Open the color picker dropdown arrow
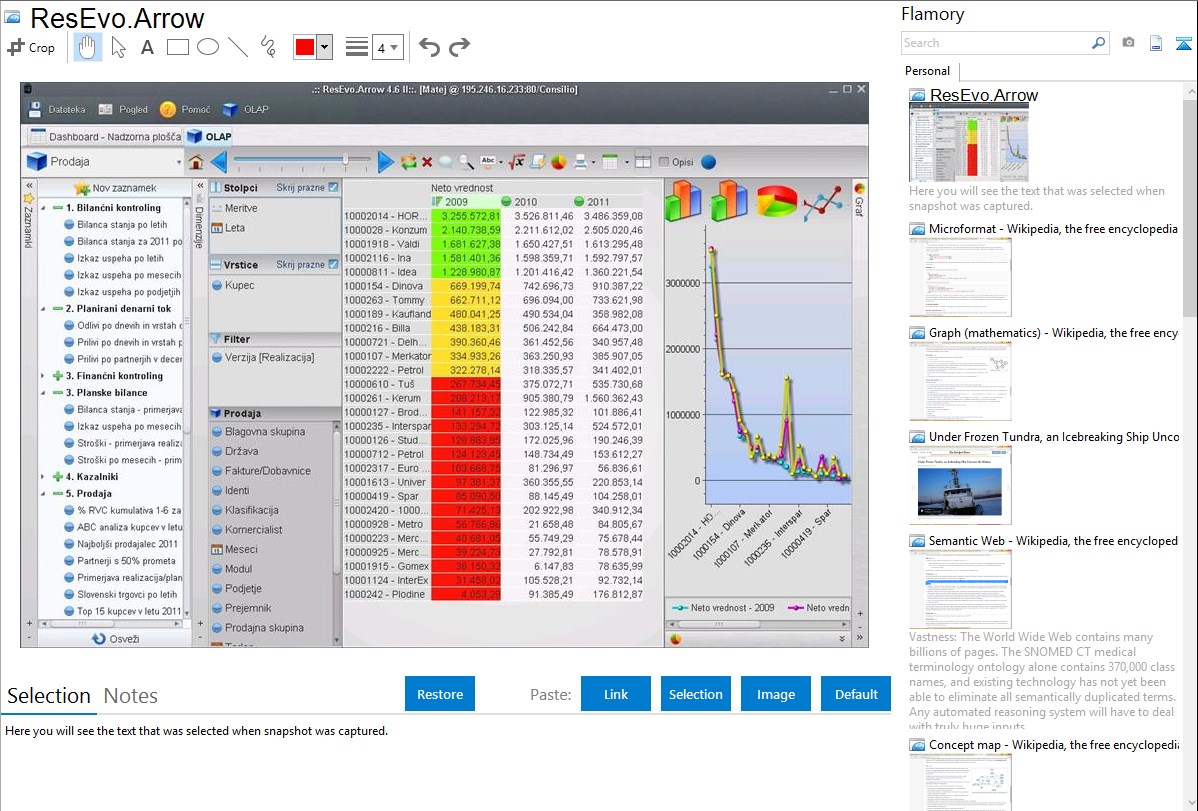The height and width of the screenshot is (811, 1198). [x=324, y=47]
